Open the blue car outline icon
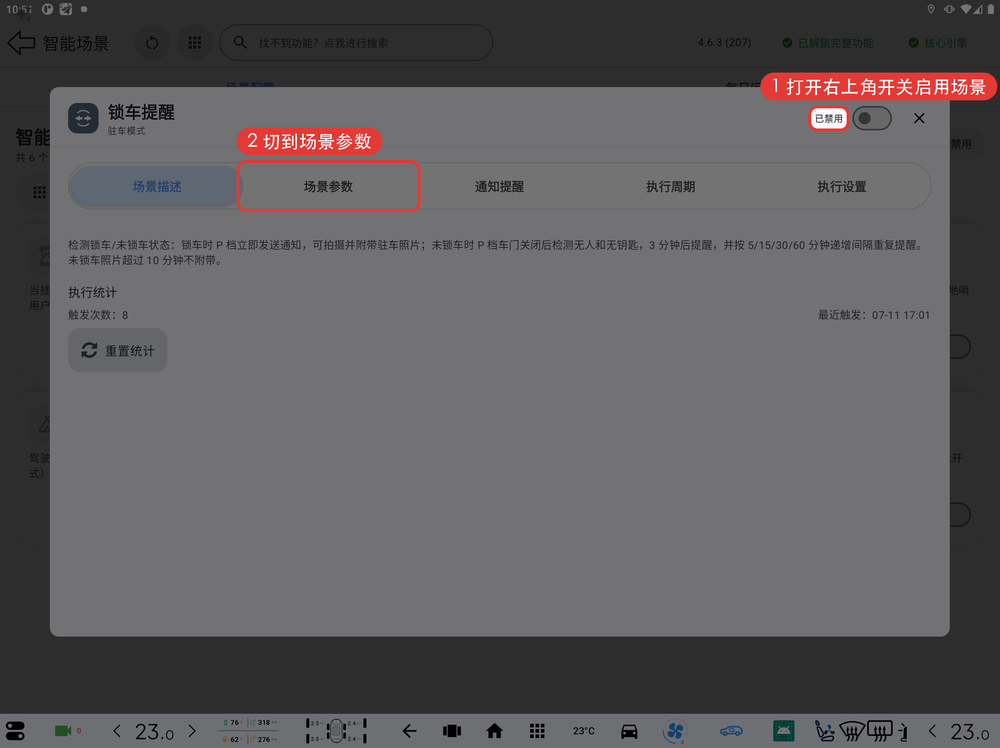 732,731
